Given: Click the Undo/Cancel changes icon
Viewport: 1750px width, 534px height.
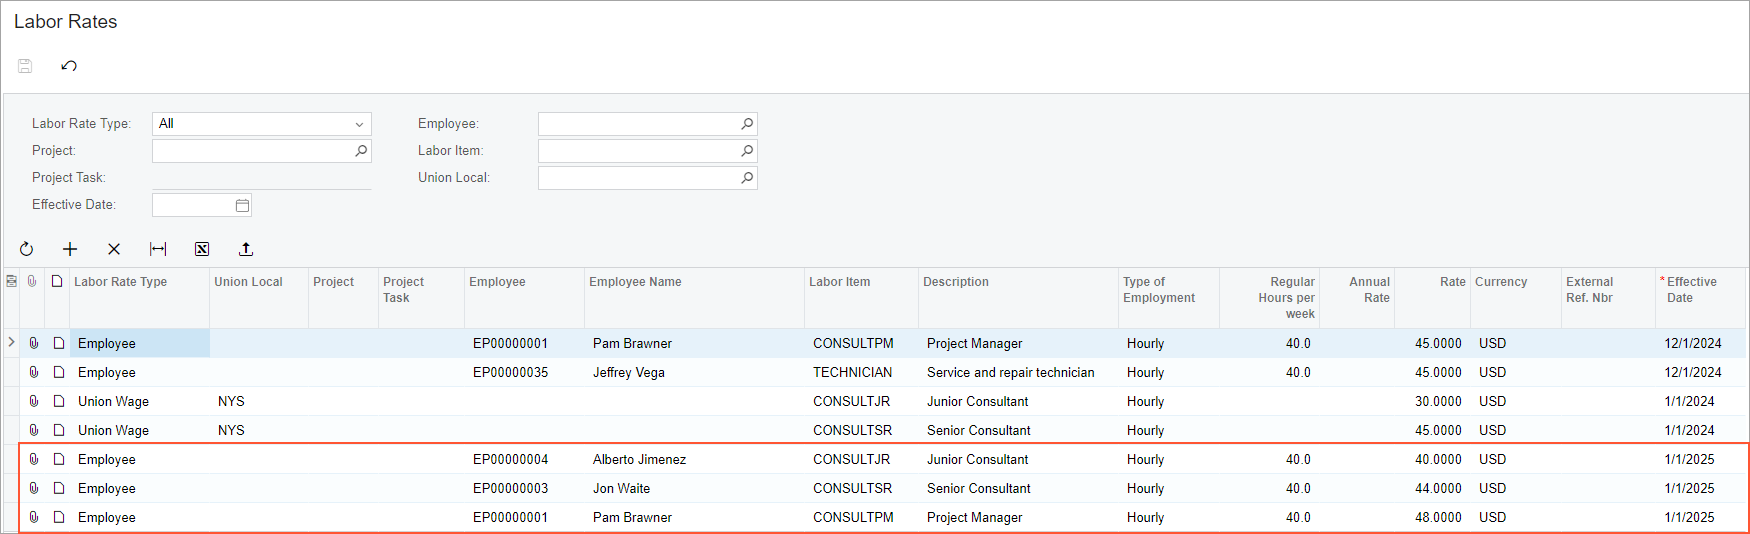Looking at the screenshot, I should click(69, 66).
